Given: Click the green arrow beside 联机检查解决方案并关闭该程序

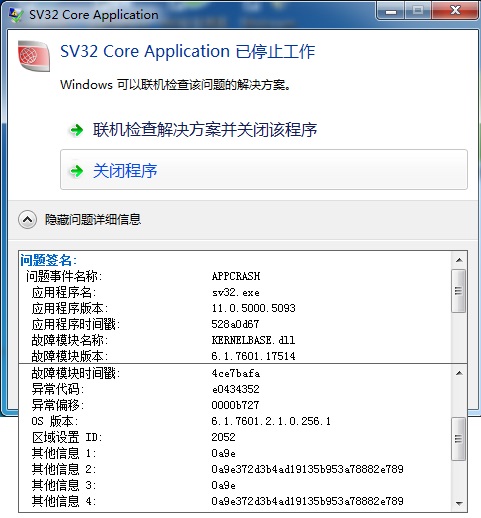Looking at the screenshot, I should [77, 130].
